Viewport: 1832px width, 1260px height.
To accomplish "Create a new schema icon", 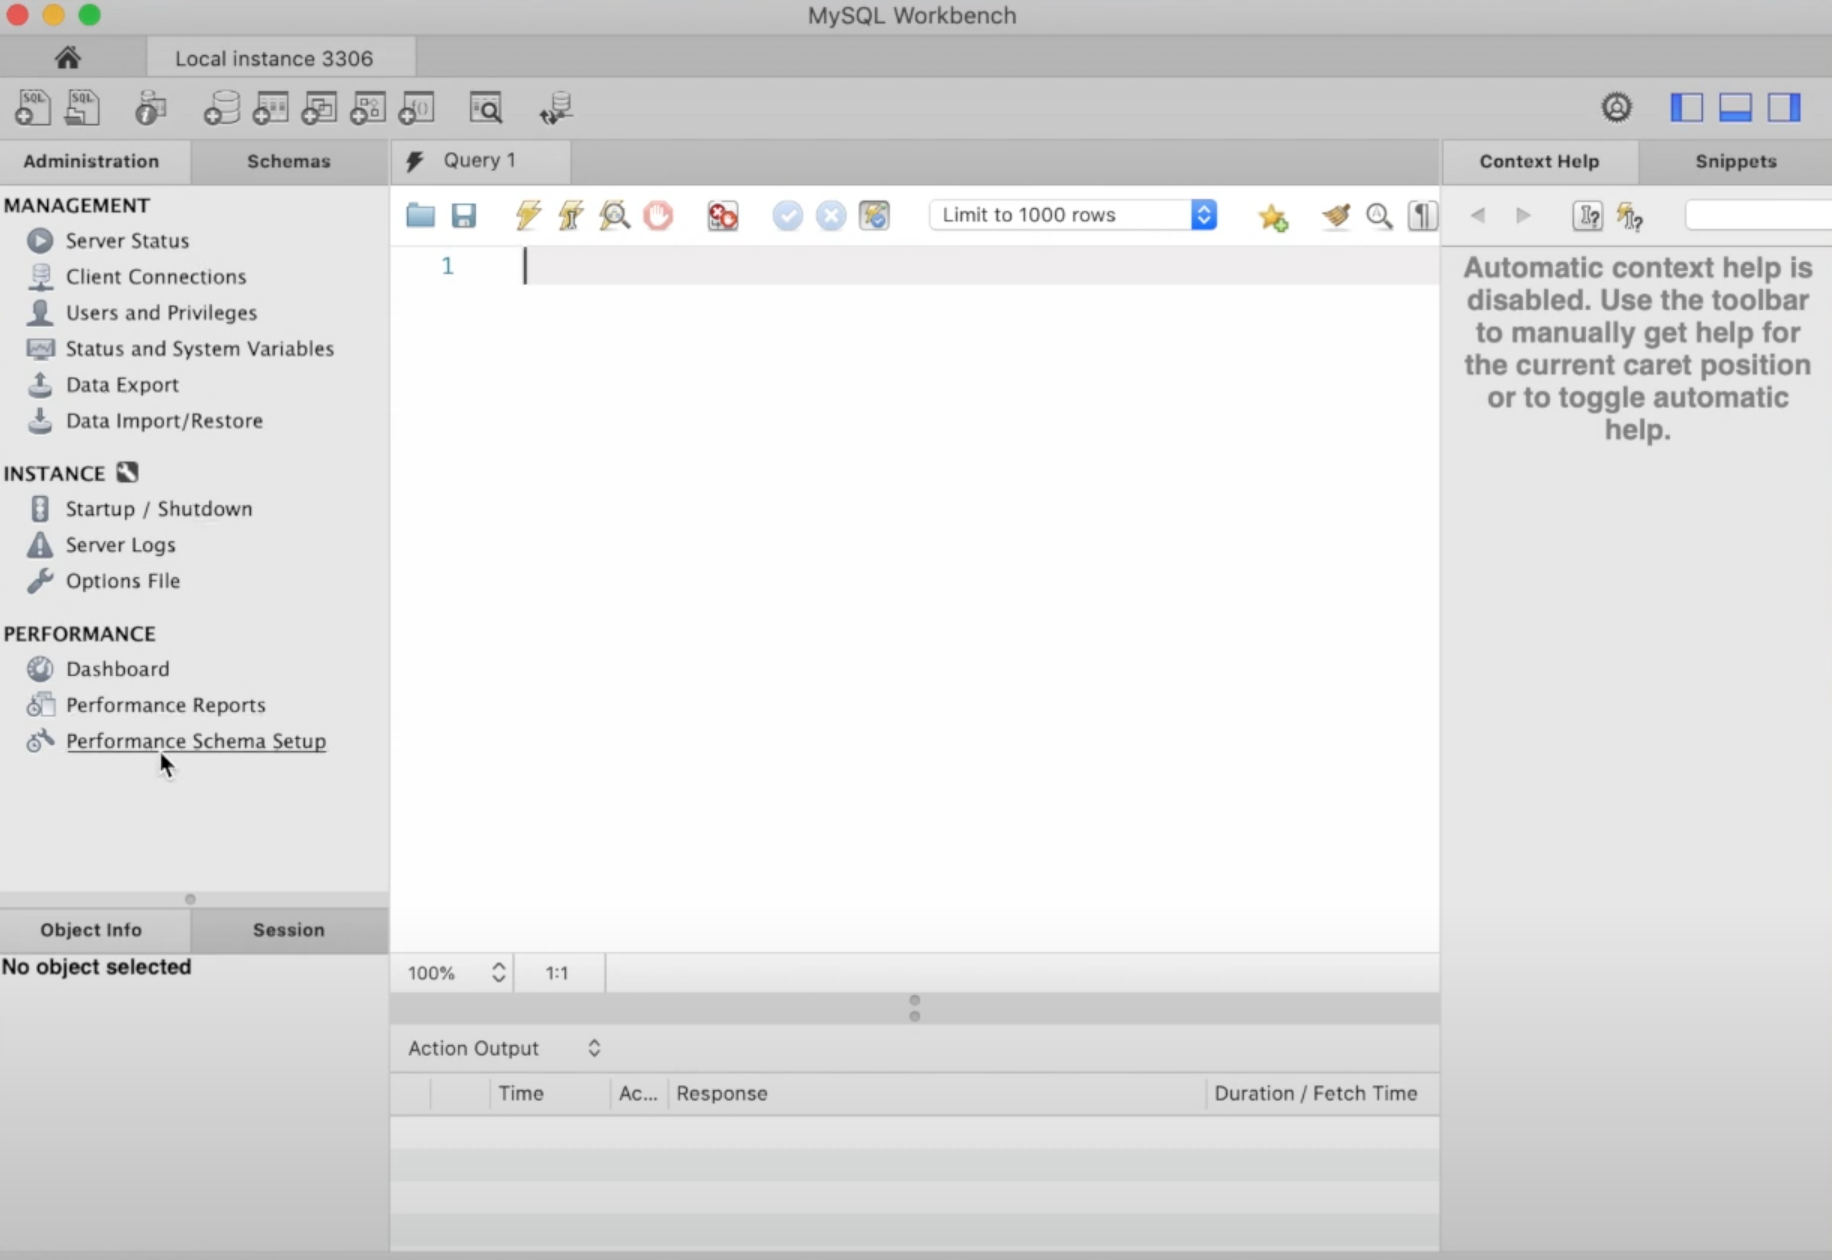I will (x=221, y=107).
